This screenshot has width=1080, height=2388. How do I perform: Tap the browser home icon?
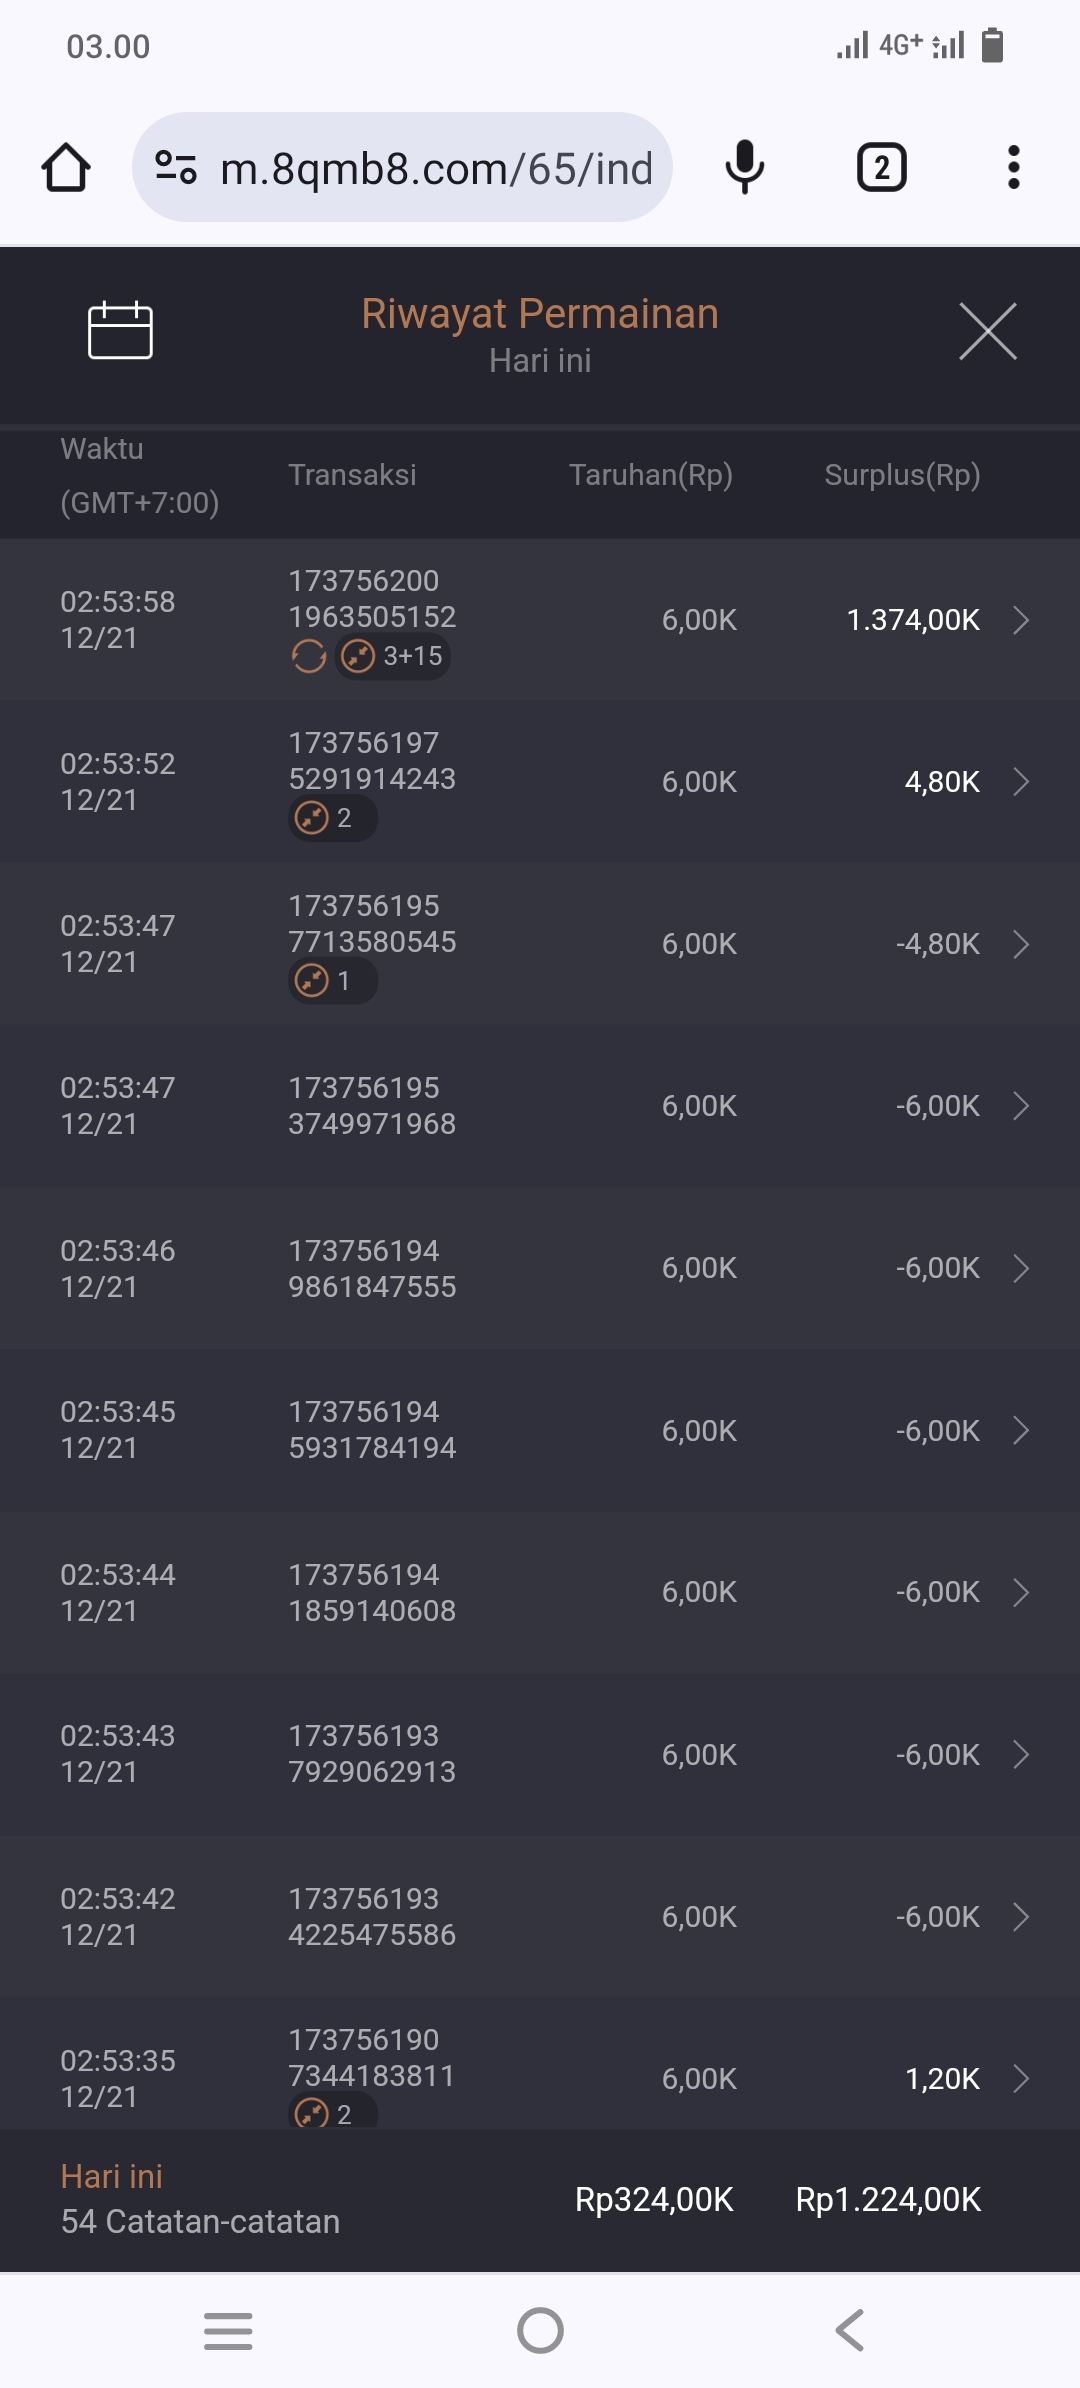pos(66,168)
